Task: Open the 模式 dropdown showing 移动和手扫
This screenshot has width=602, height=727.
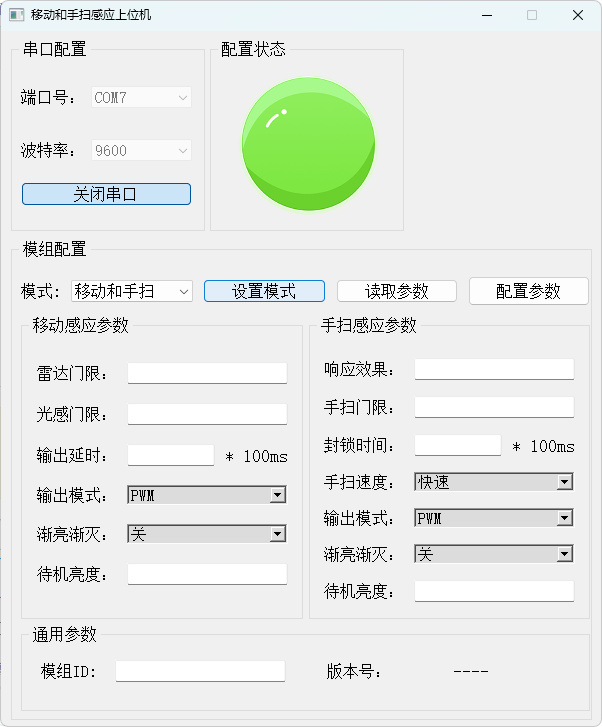Action: click(132, 291)
